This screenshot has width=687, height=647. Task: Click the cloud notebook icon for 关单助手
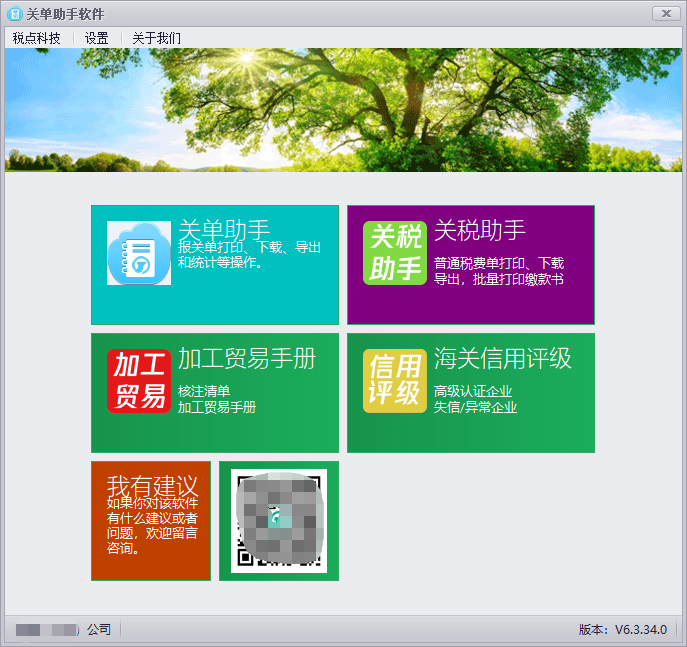[139, 254]
